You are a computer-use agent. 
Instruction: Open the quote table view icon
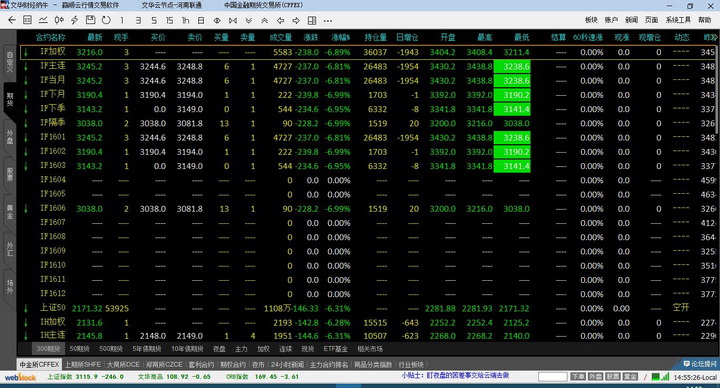[28, 20]
